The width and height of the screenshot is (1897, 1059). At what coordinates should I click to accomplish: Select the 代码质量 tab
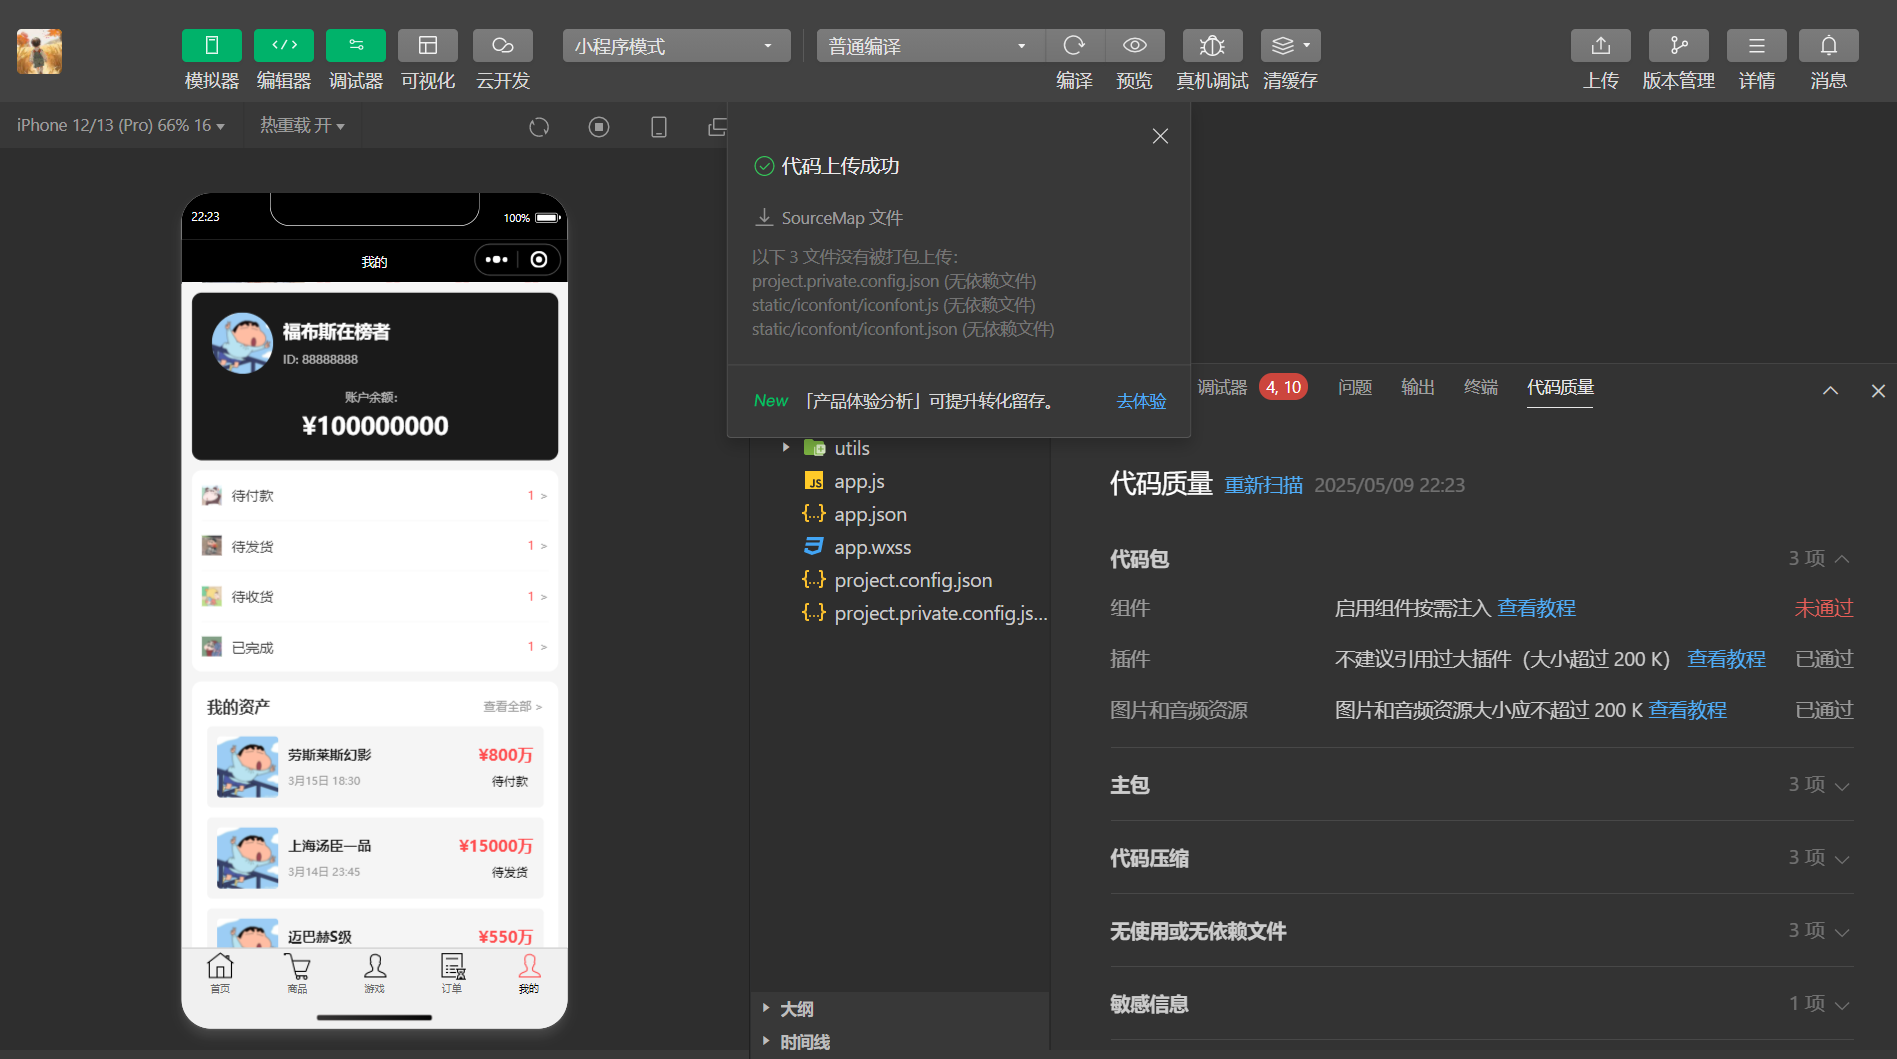[1560, 387]
